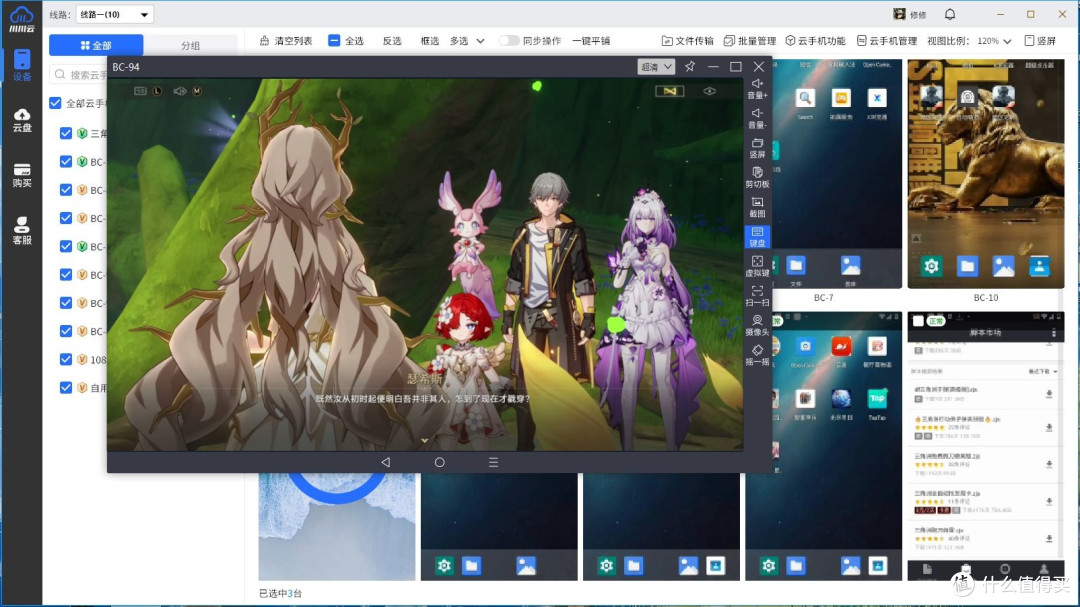Take a 截图 screenshot of BC-94
The image size is (1080, 607).
[757, 207]
